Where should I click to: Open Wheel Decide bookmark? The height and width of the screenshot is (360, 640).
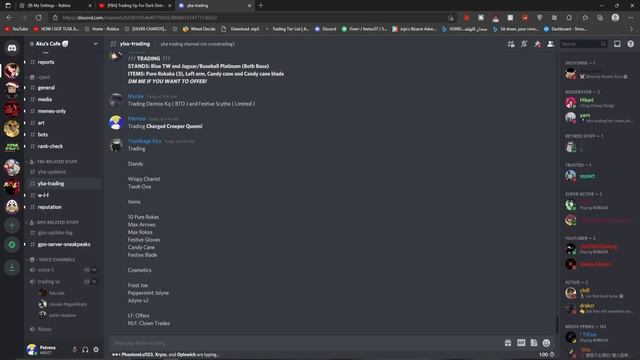tap(199, 29)
